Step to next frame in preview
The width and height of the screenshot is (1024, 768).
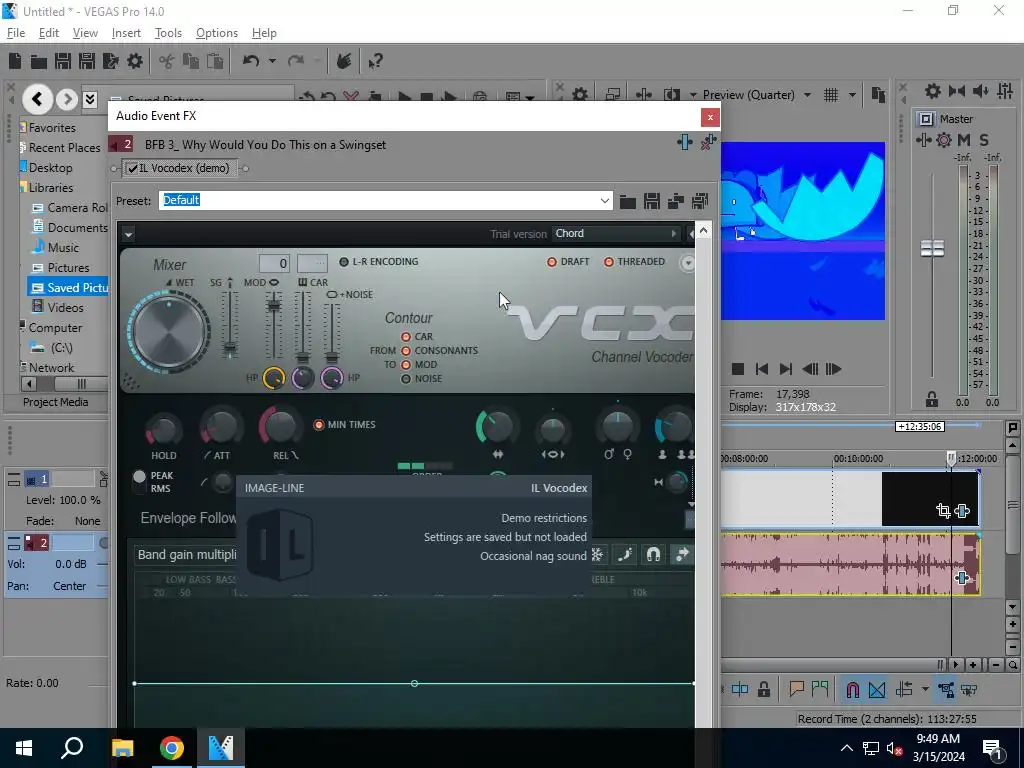(833, 370)
